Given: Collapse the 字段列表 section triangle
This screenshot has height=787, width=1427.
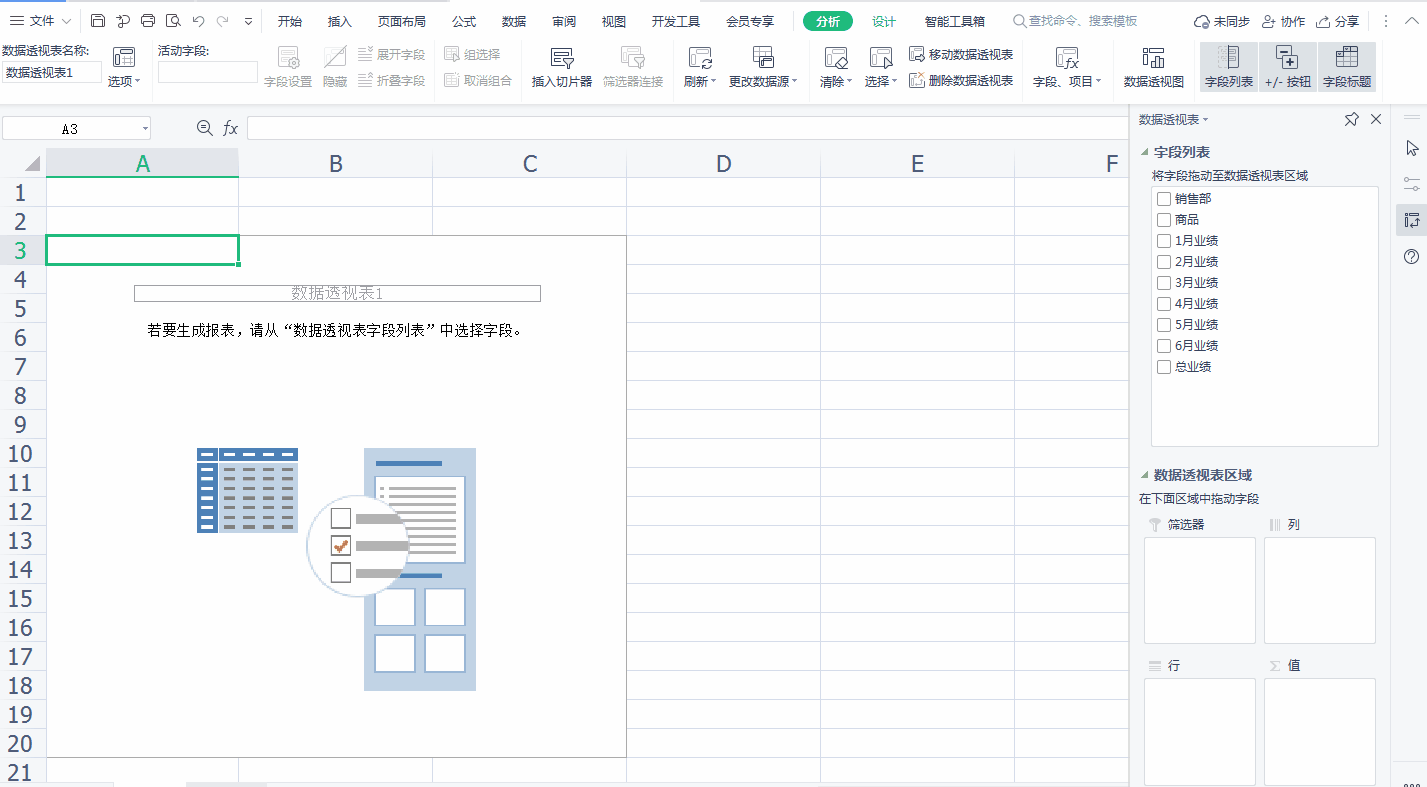Looking at the screenshot, I should tap(1145, 152).
